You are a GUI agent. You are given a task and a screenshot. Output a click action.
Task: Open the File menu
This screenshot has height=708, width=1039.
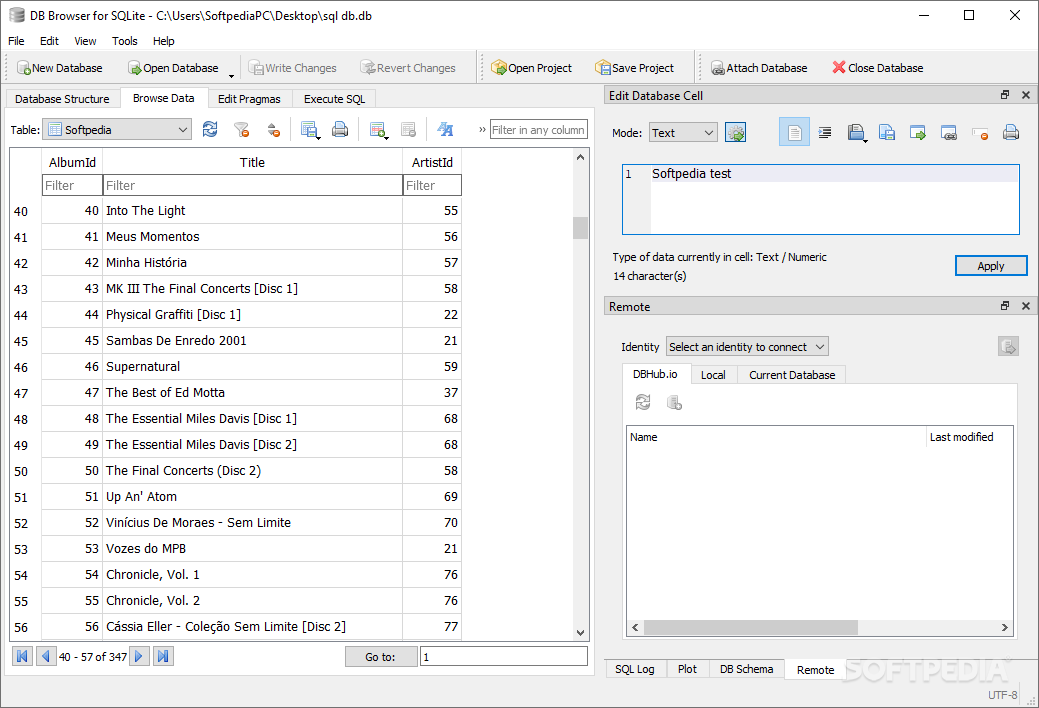tap(16, 41)
